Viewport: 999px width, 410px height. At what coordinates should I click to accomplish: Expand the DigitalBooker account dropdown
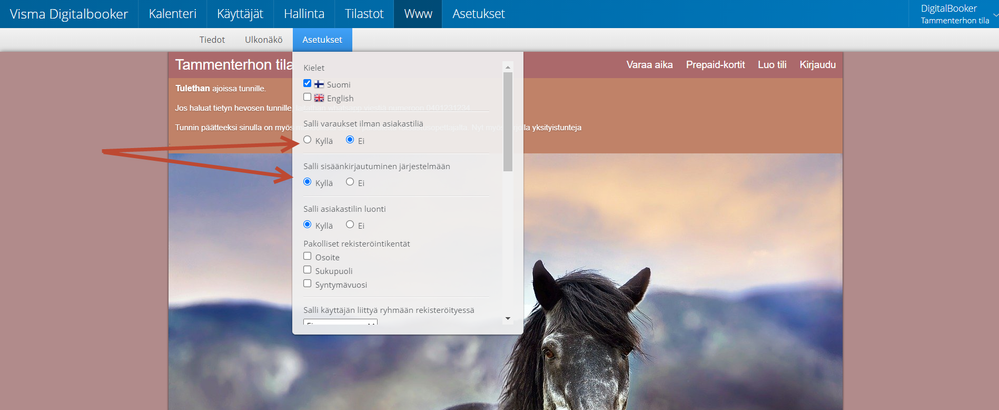click(x=958, y=14)
